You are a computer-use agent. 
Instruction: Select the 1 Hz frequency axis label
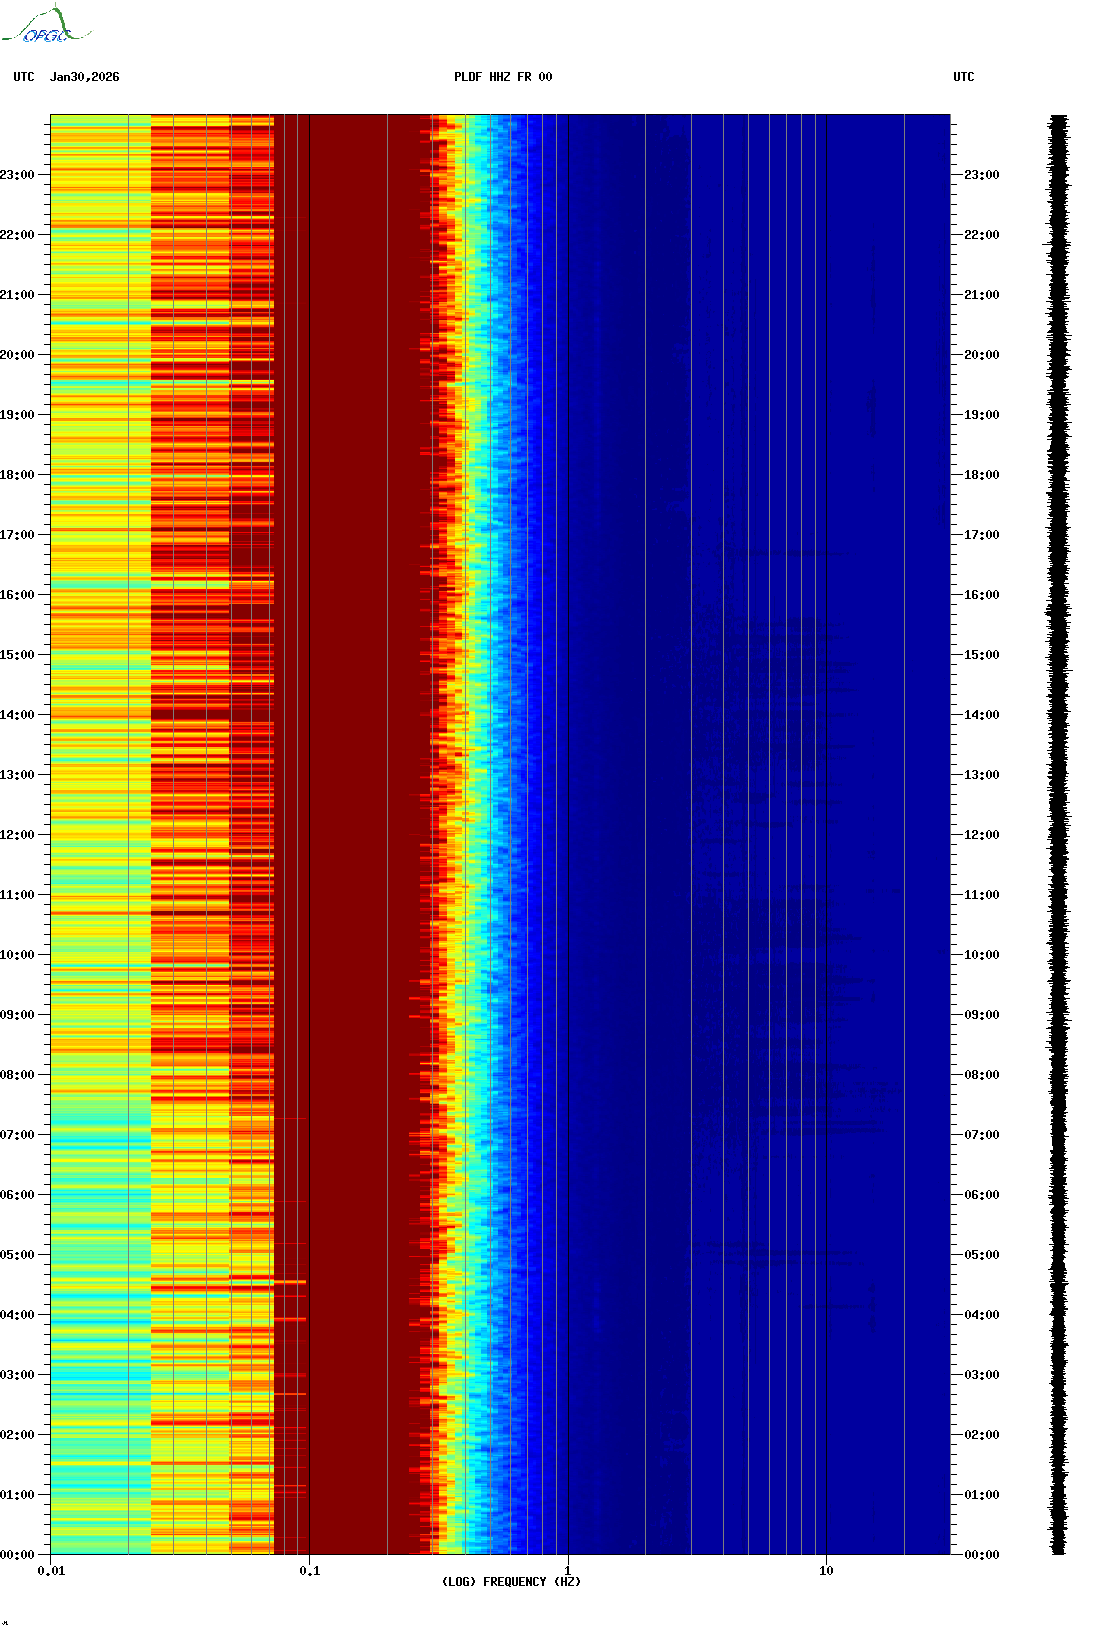tap(568, 1571)
